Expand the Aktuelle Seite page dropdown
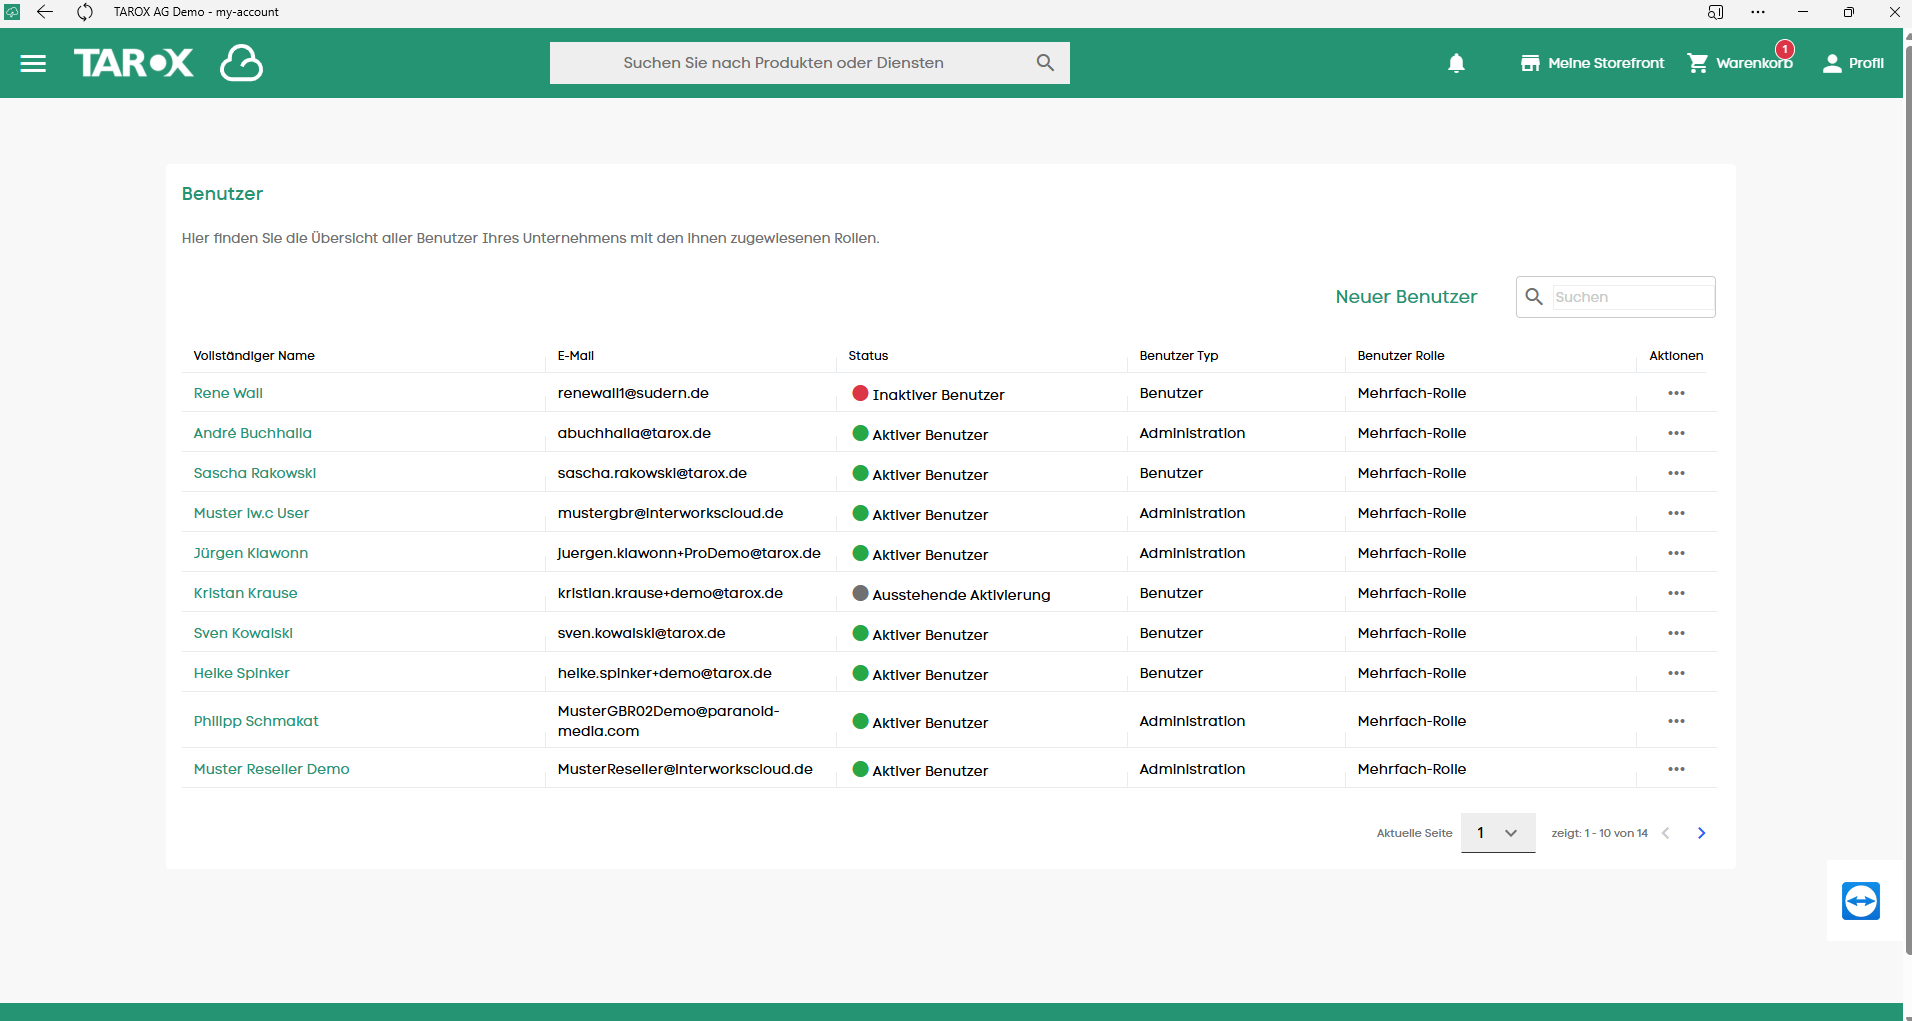The width and height of the screenshot is (1912, 1021). [x=1498, y=833]
